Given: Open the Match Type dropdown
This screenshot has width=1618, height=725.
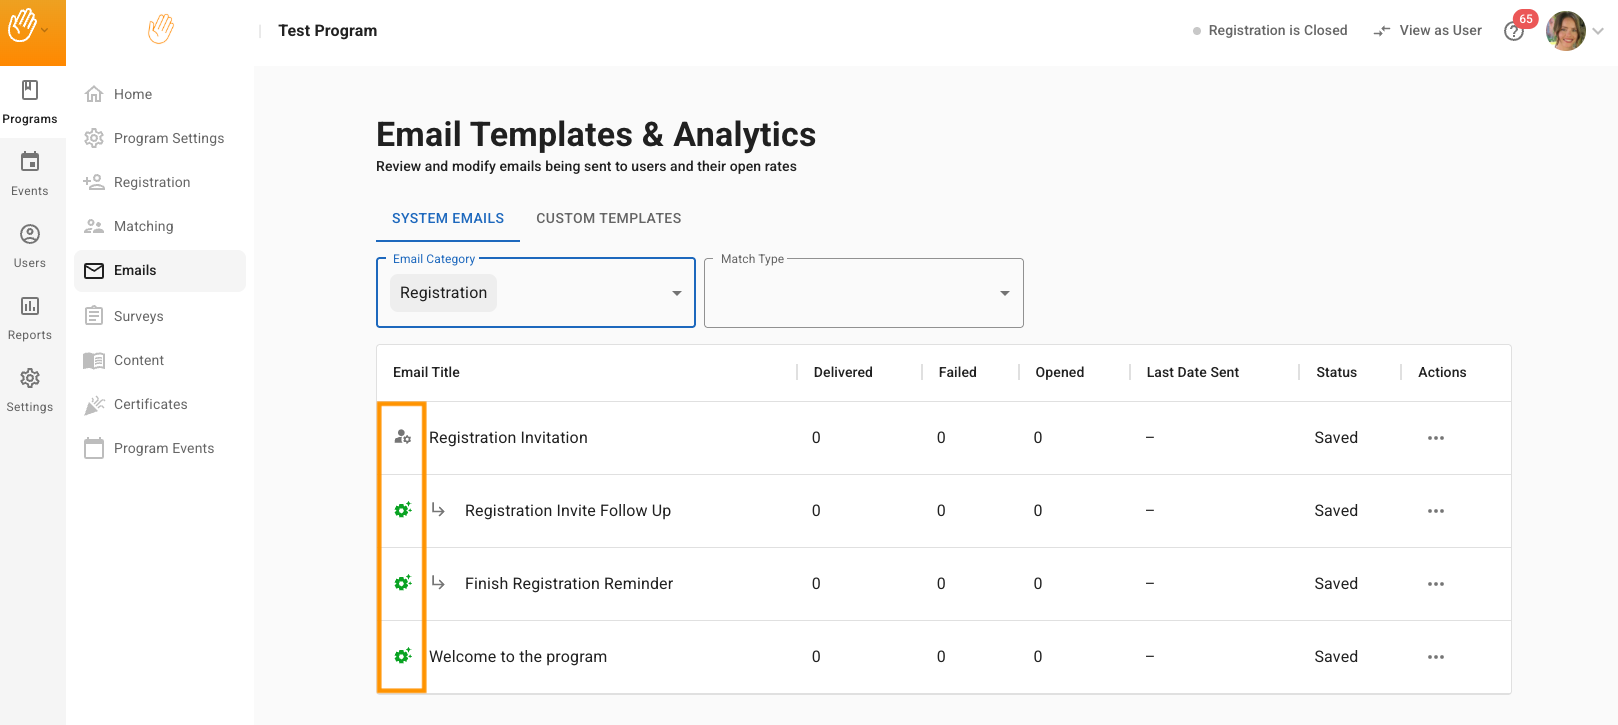Looking at the screenshot, I should (1004, 293).
